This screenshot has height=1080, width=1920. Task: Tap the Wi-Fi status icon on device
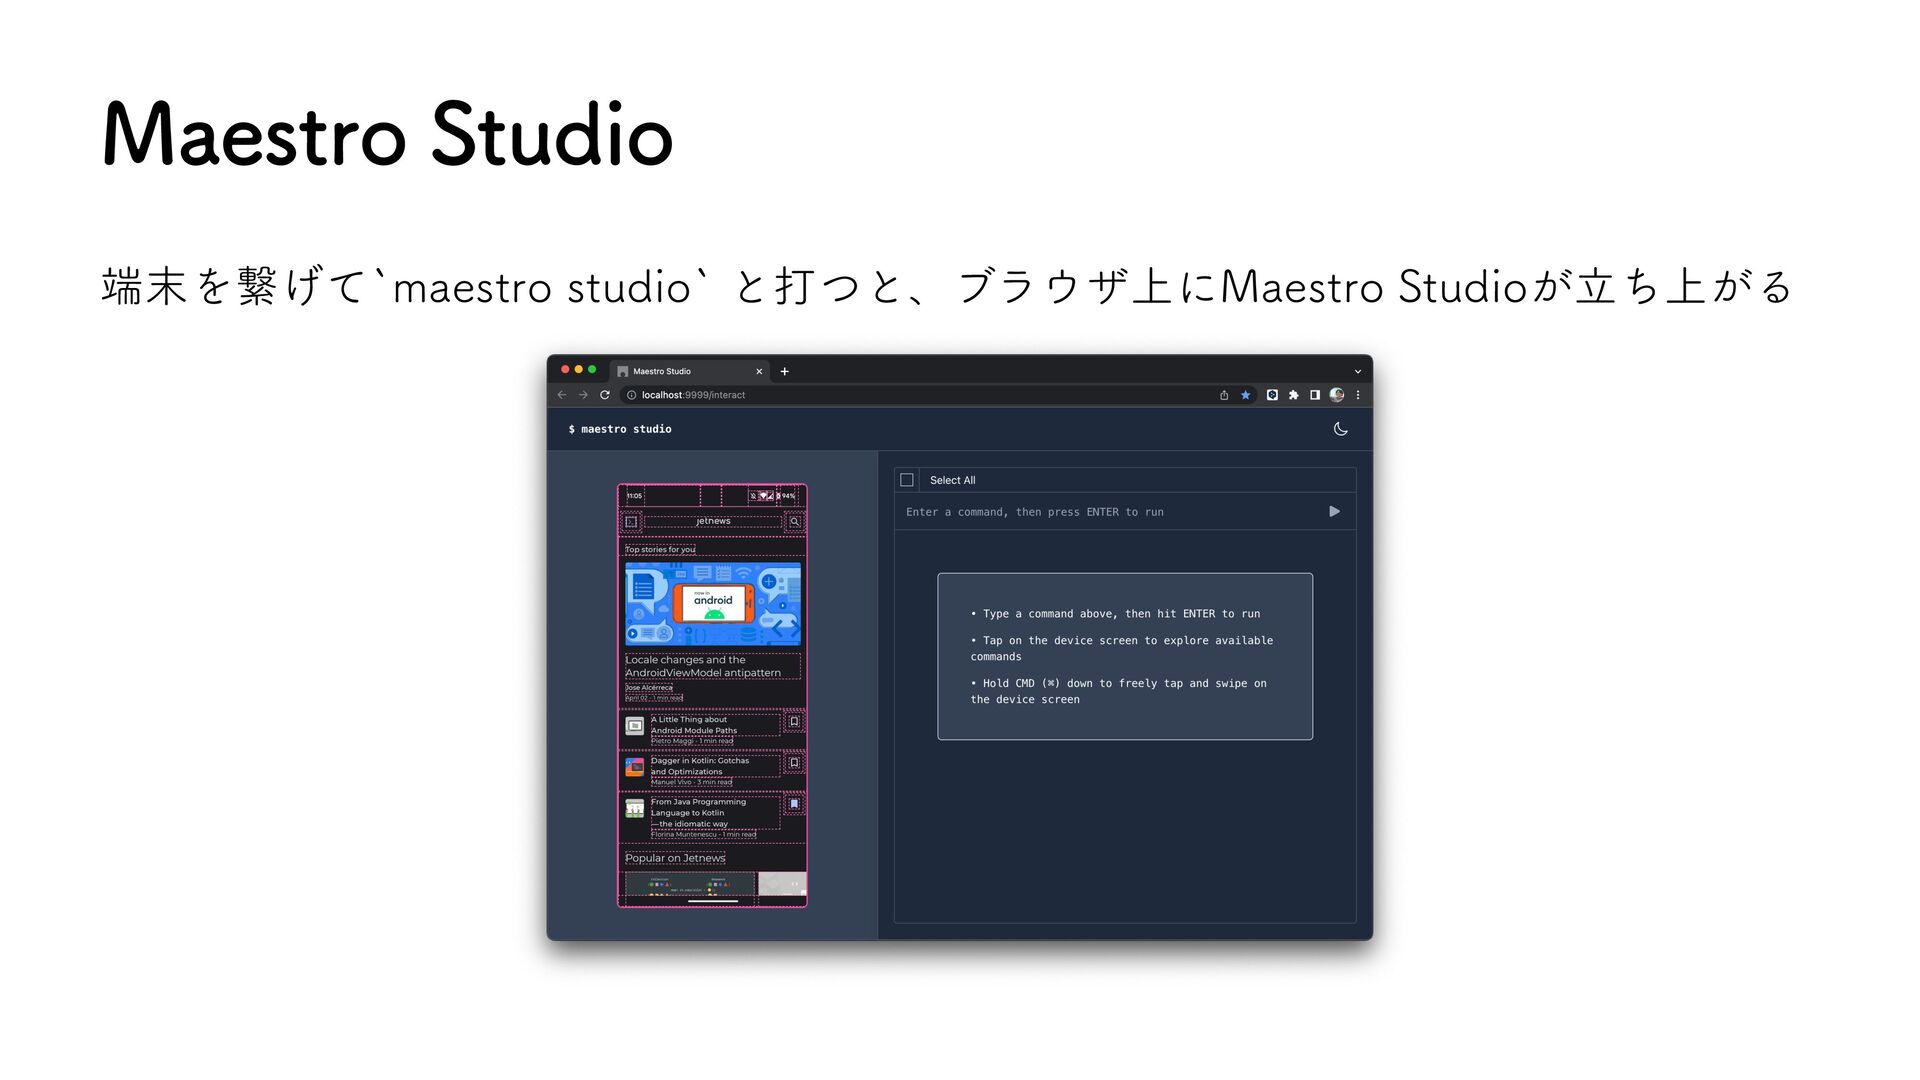(763, 496)
